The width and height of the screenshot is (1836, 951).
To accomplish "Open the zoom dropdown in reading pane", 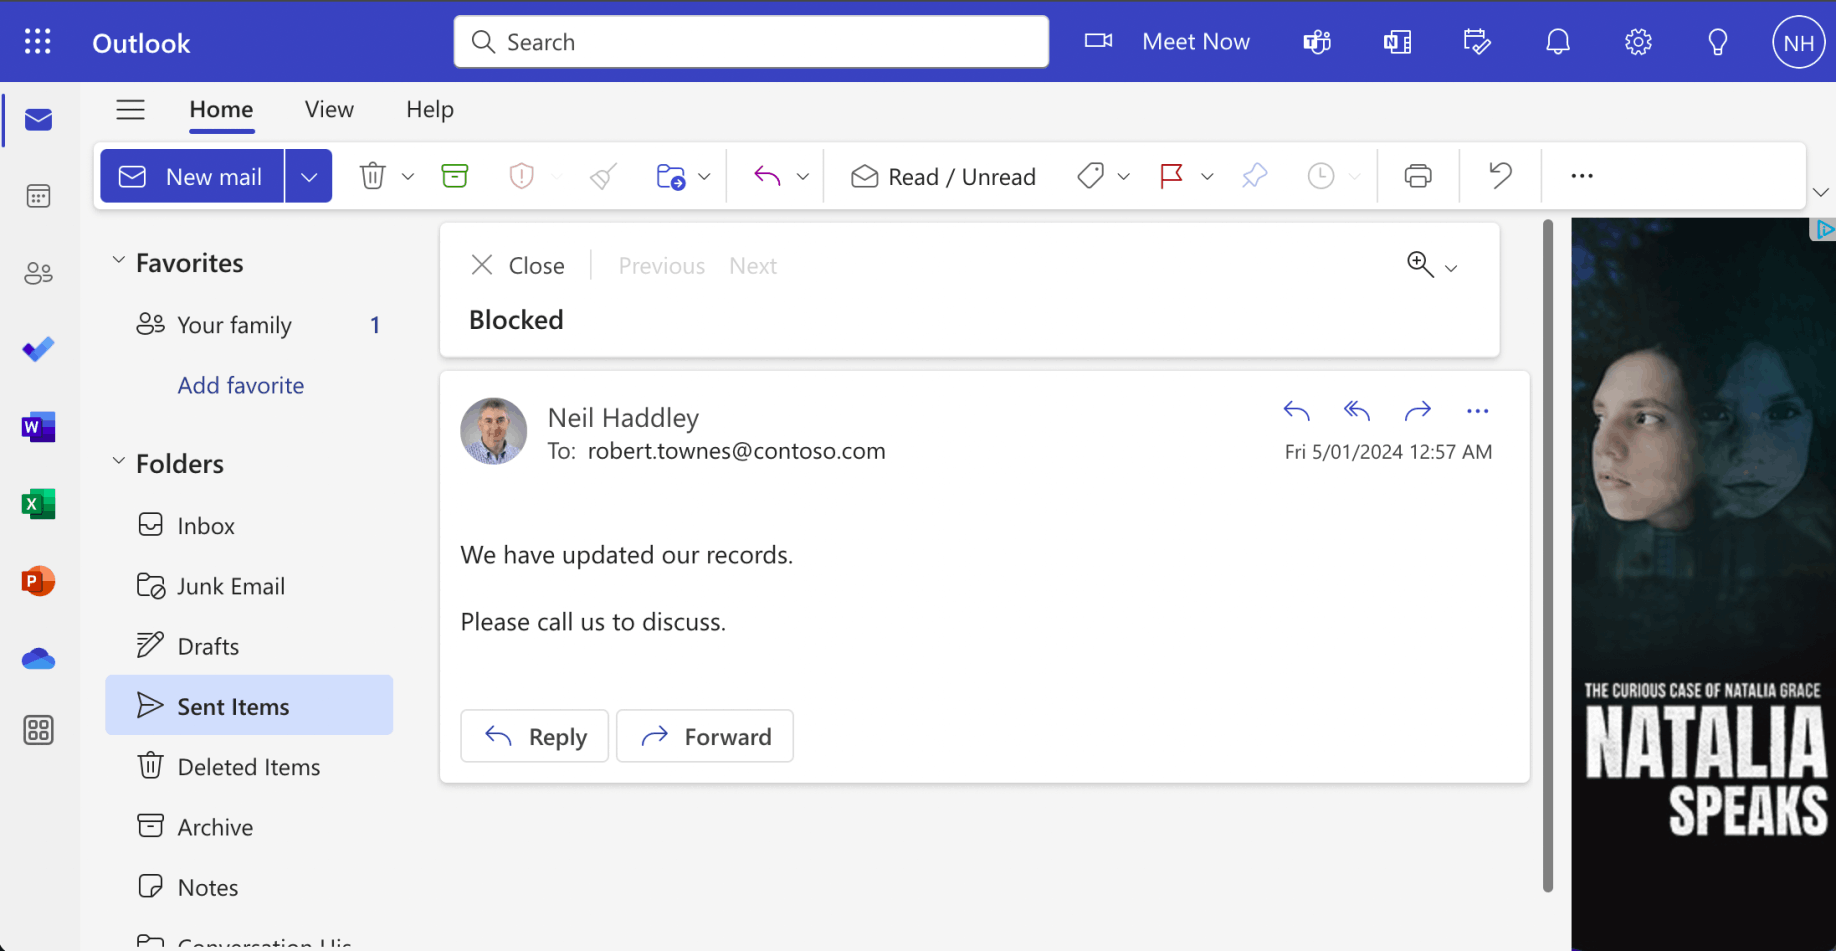I will 1451,267.
